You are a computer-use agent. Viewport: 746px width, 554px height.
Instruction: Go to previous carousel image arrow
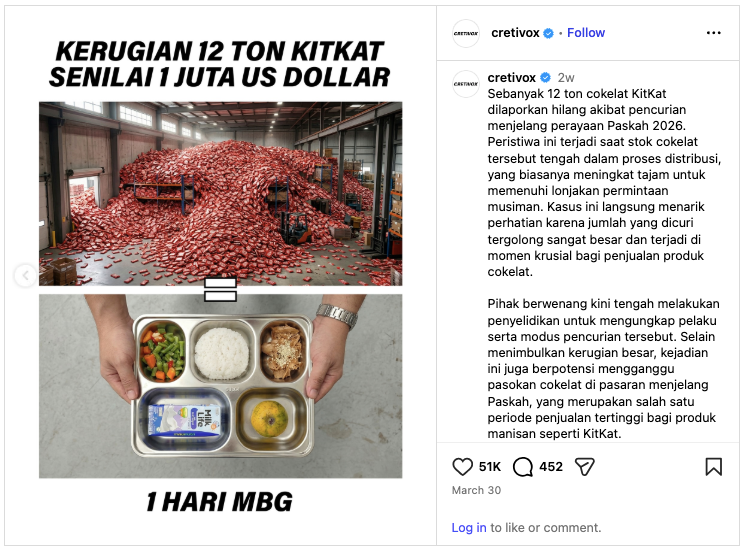26,275
